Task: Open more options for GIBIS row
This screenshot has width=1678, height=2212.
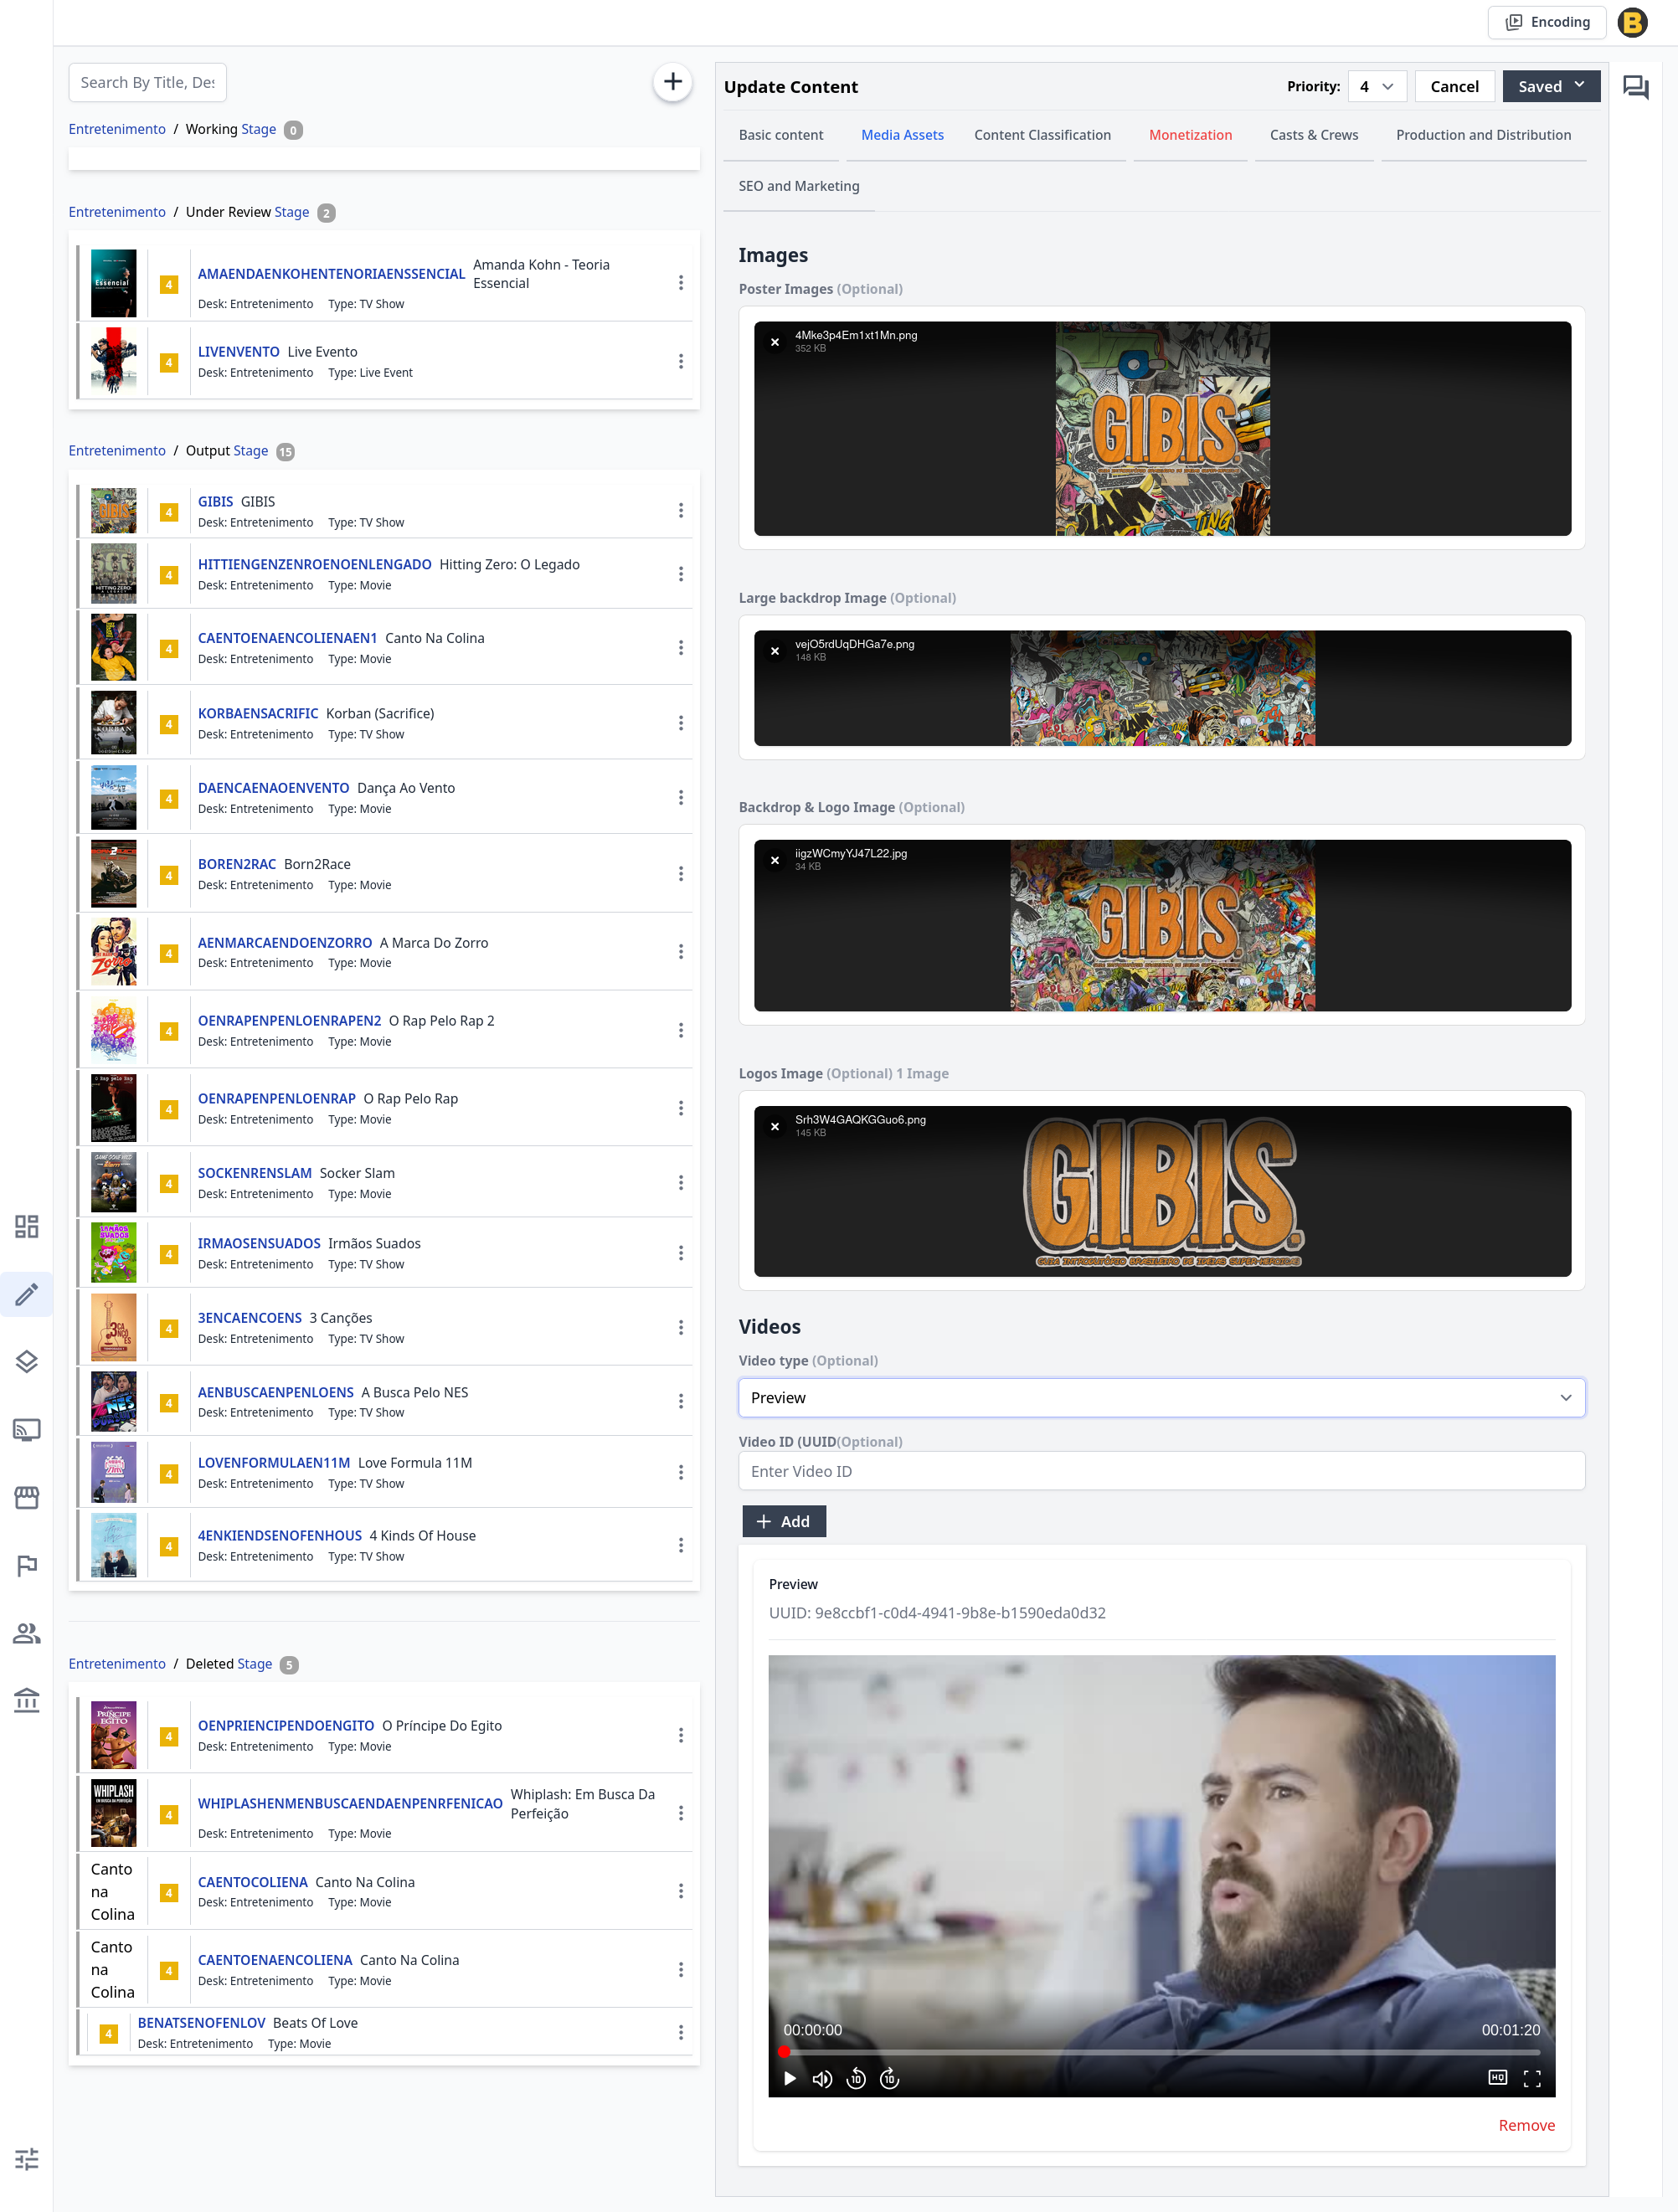Action: click(681, 511)
